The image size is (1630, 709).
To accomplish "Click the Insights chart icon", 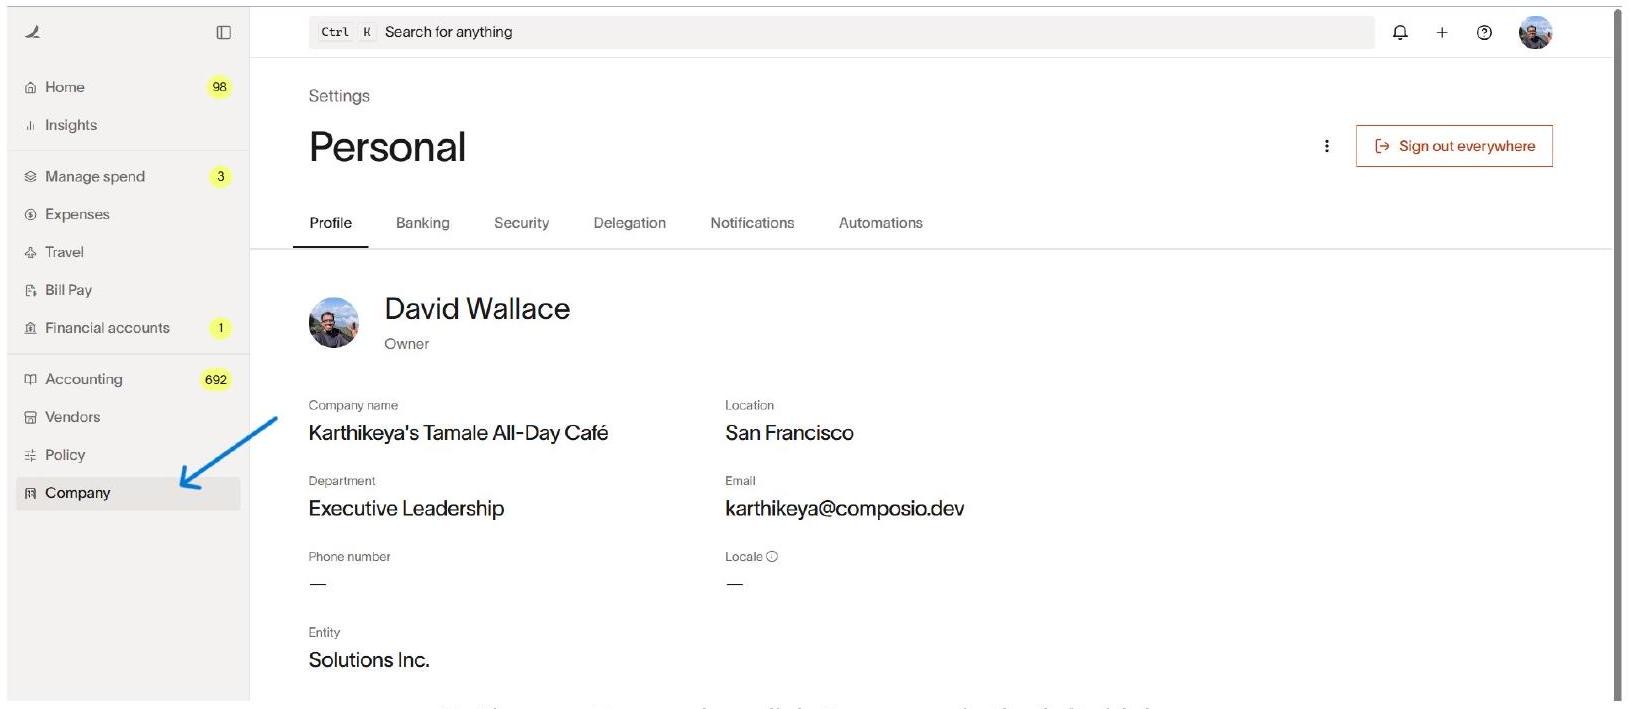I will (x=30, y=125).
